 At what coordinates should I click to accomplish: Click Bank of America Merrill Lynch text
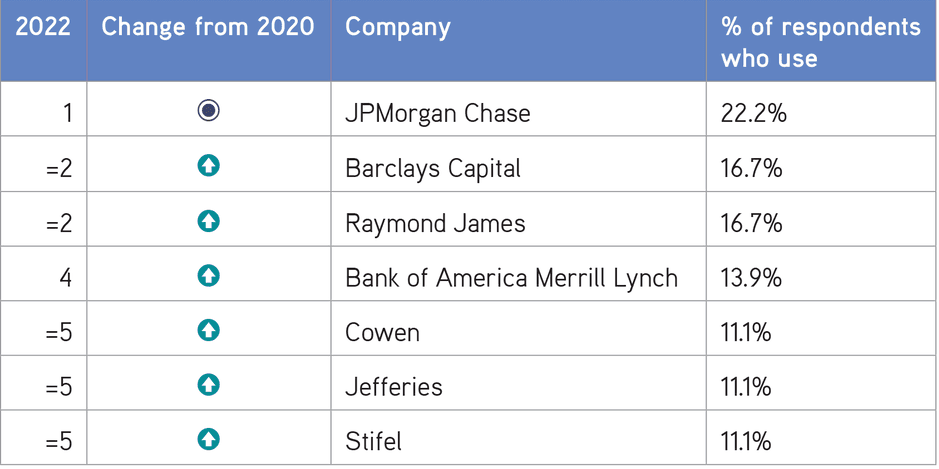click(x=511, y=277)
